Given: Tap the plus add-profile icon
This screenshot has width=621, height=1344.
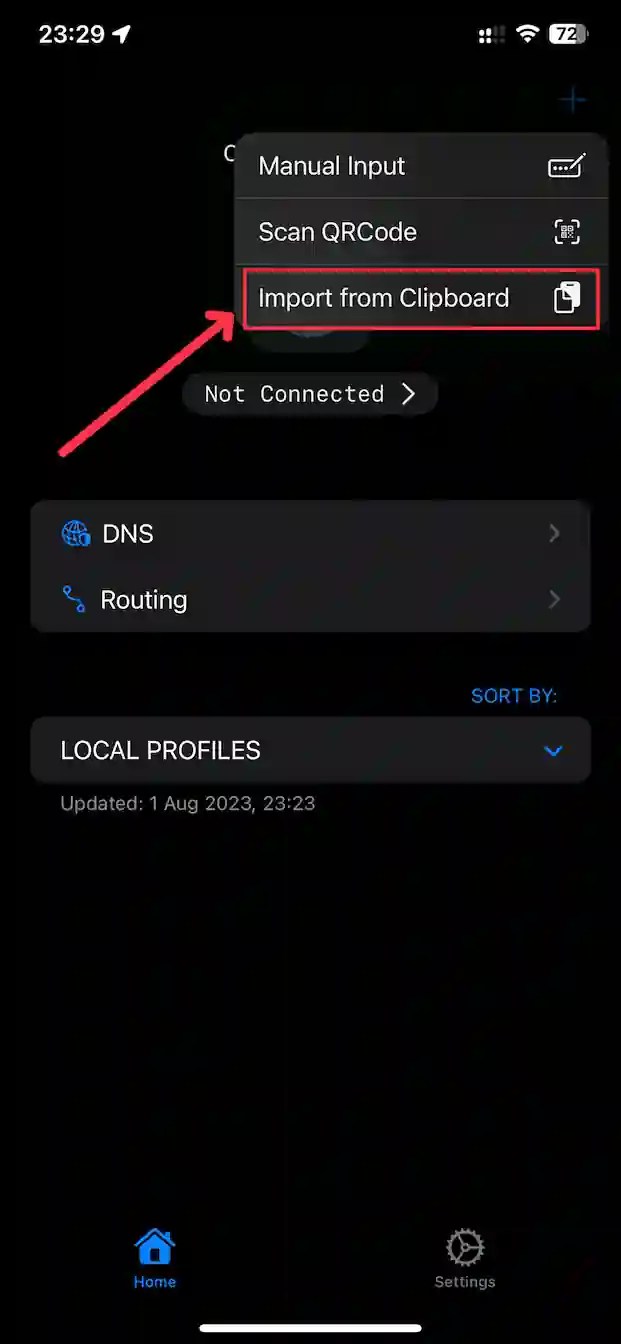Looking at the screenshot, I should (573, 100).
